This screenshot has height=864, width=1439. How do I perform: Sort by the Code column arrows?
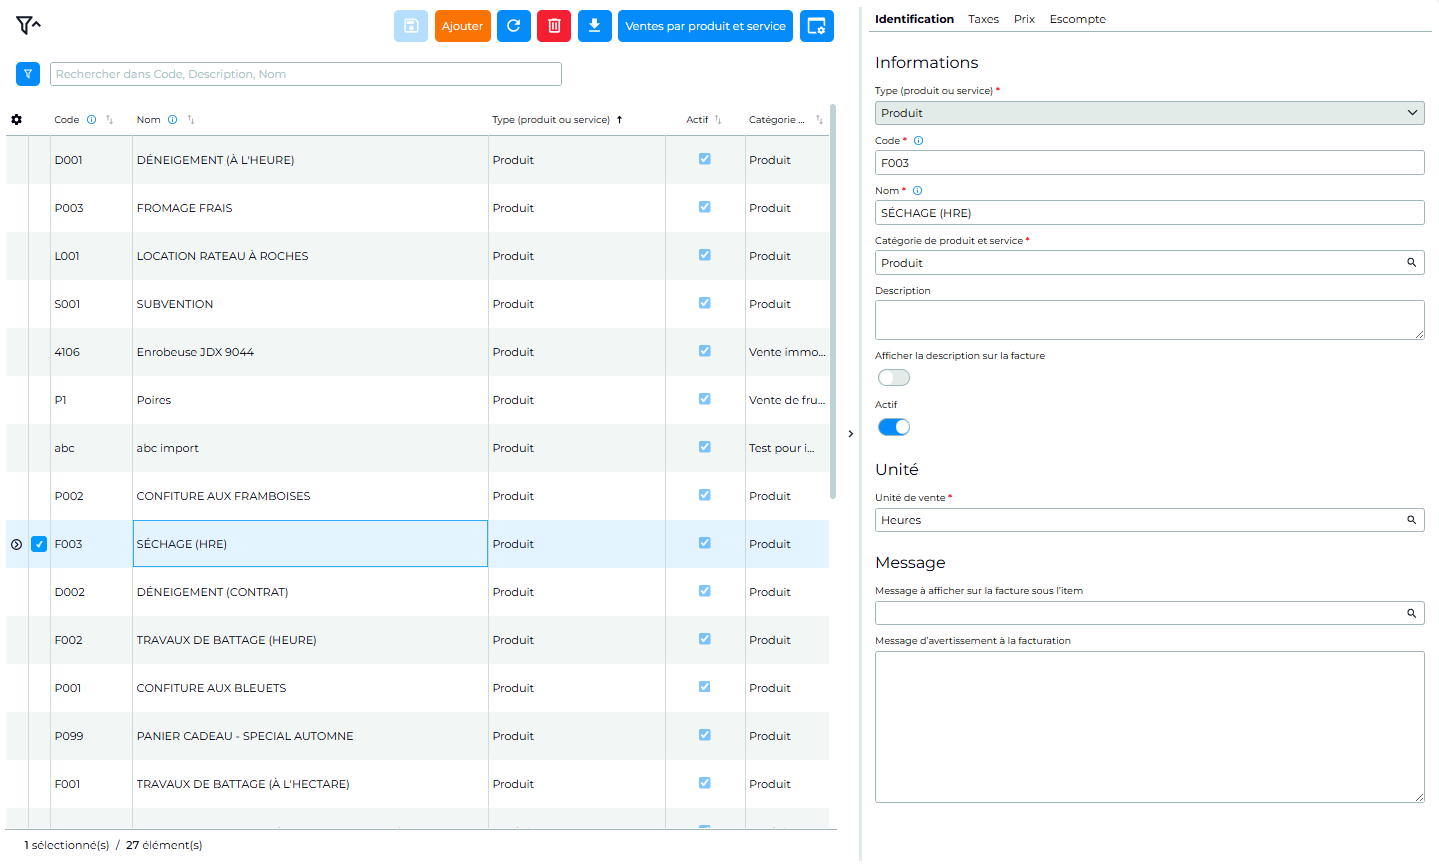(x=110, y=120)
